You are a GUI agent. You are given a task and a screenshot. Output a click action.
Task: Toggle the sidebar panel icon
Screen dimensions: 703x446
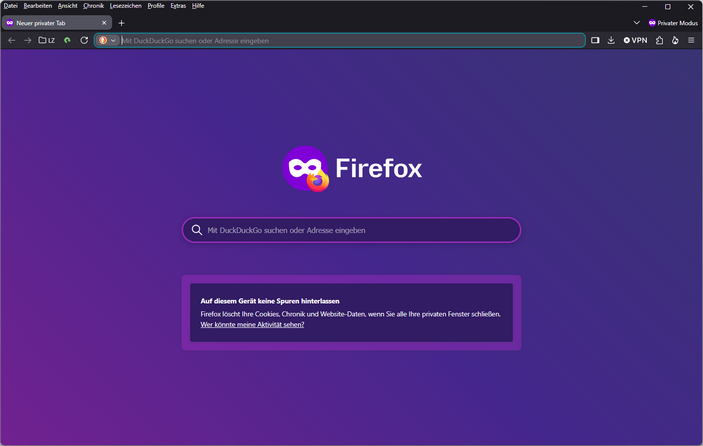pyautogui.click(x=595, y=40)
